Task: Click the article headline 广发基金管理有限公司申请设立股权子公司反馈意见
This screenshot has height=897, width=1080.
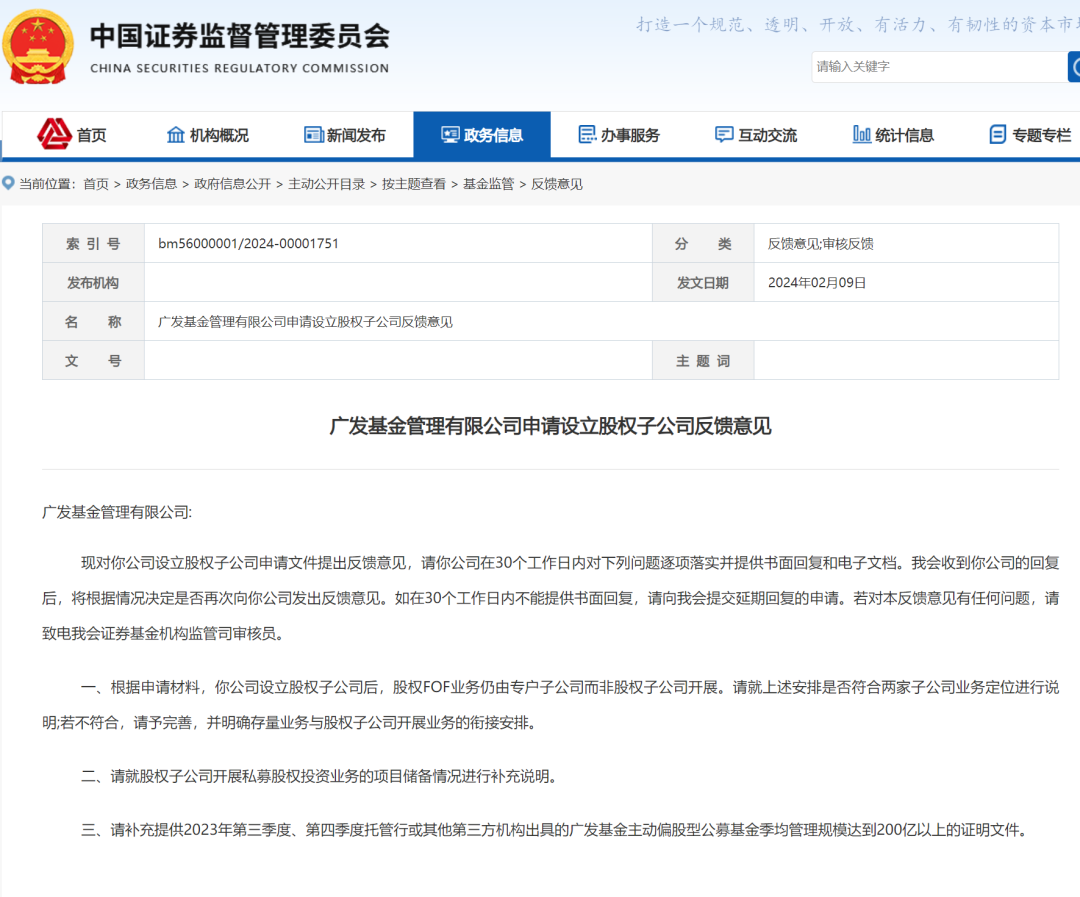Action: coord(550,426)
